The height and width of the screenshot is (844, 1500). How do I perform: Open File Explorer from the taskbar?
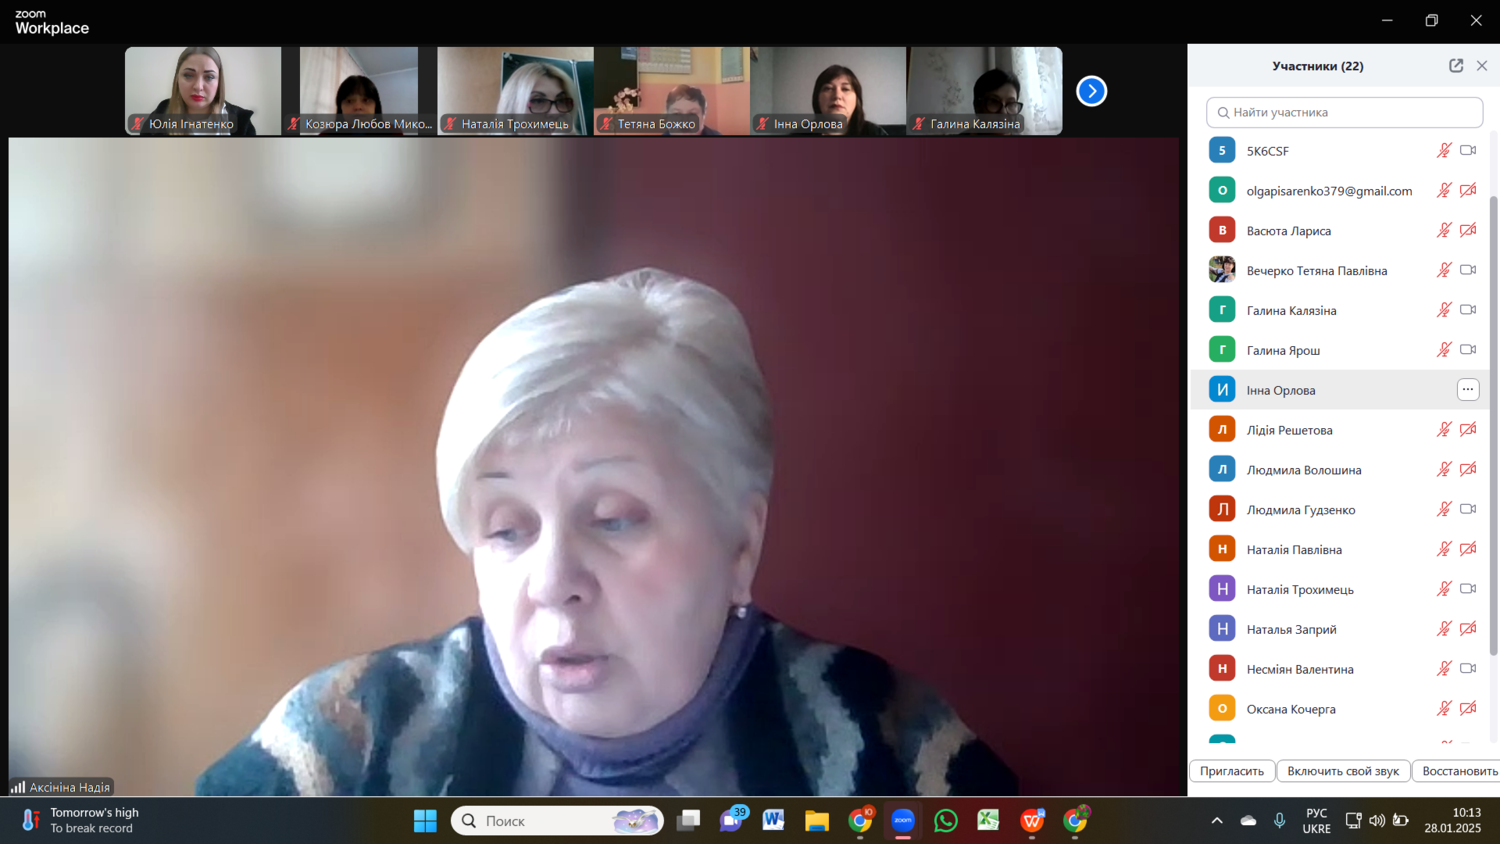coord(817,821)
